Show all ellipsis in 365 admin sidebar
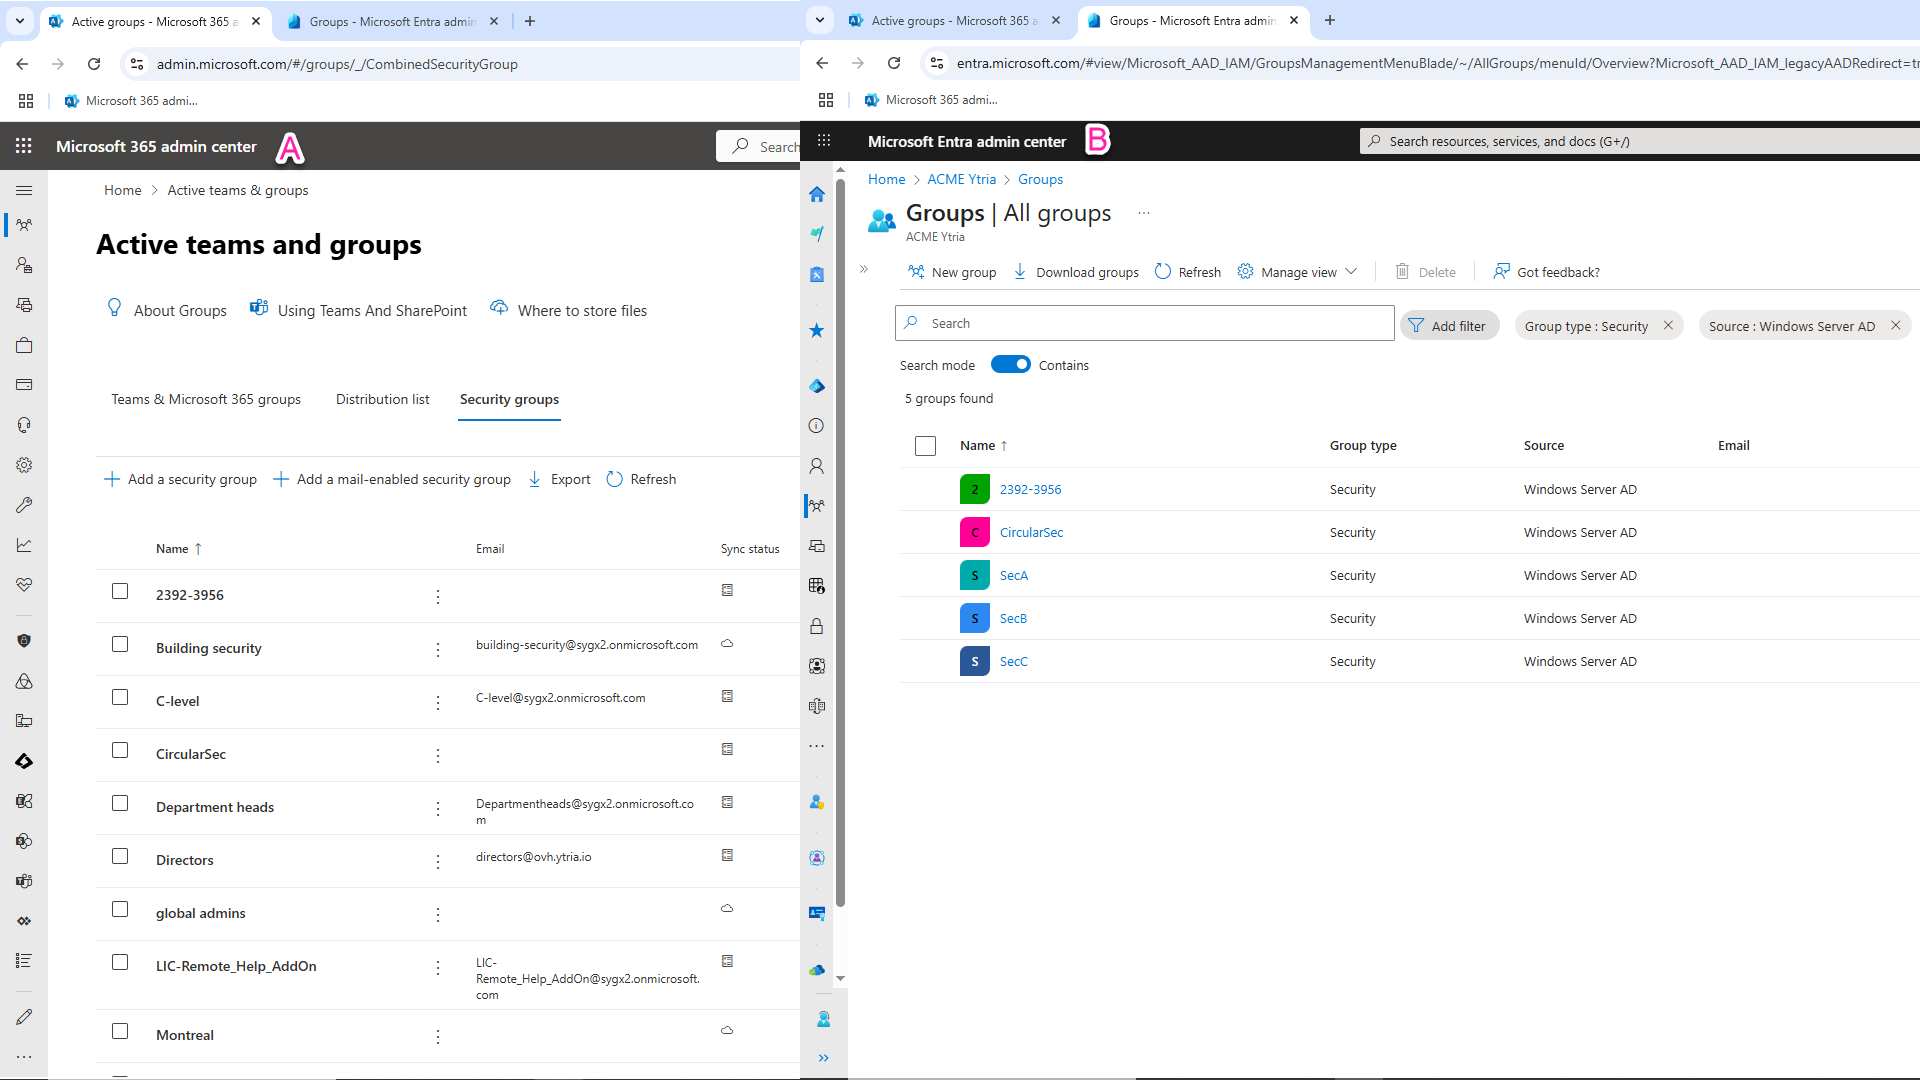The image size is (1920, 1080). (24, 1057)
